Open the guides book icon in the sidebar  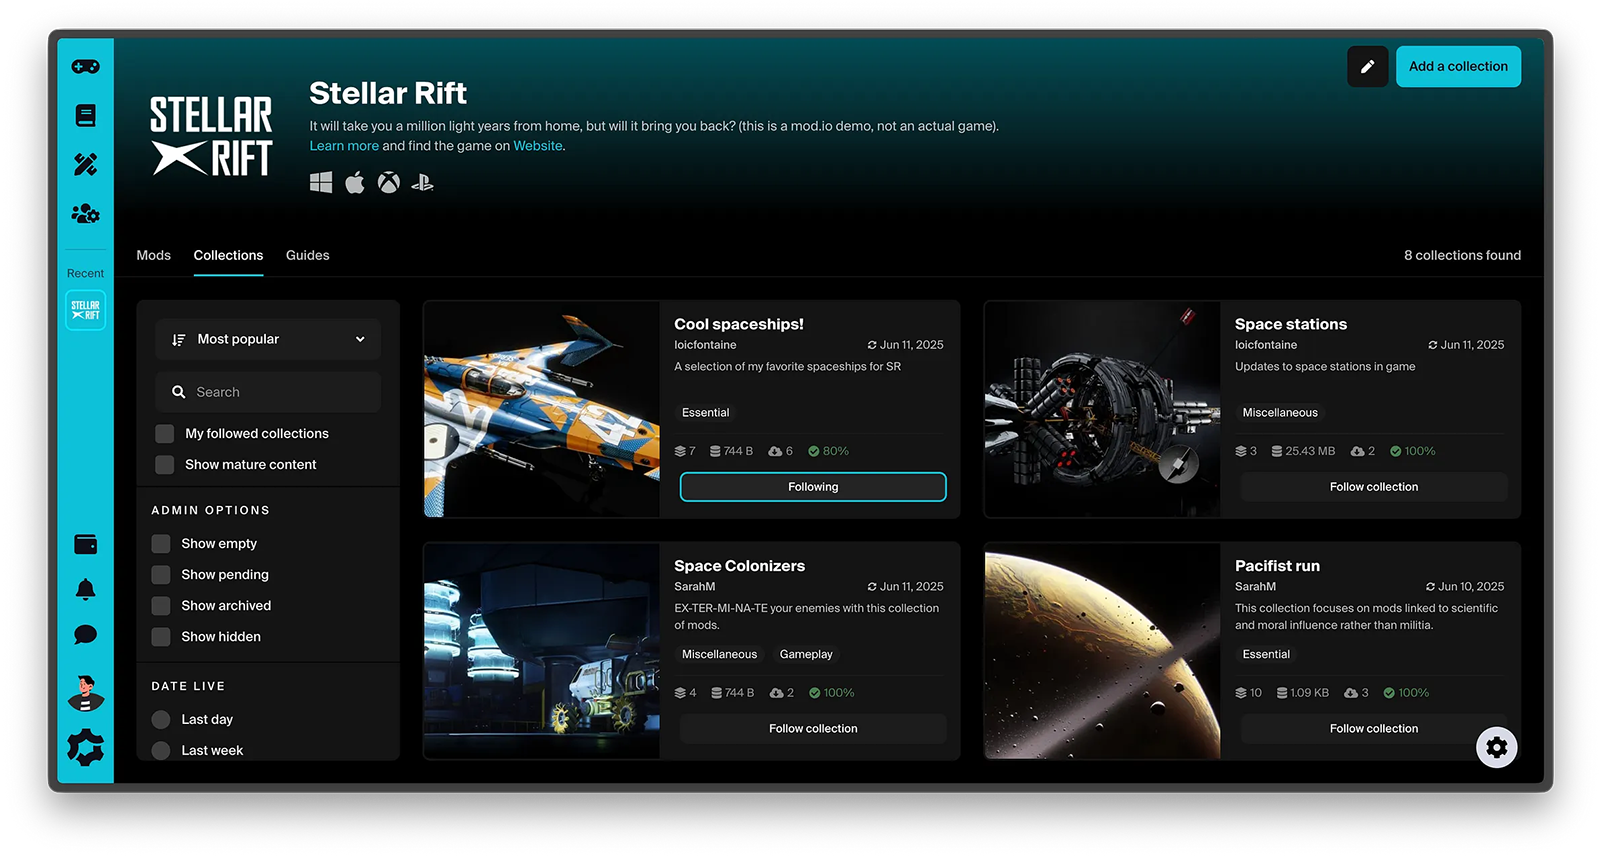[x=85, y=116]
